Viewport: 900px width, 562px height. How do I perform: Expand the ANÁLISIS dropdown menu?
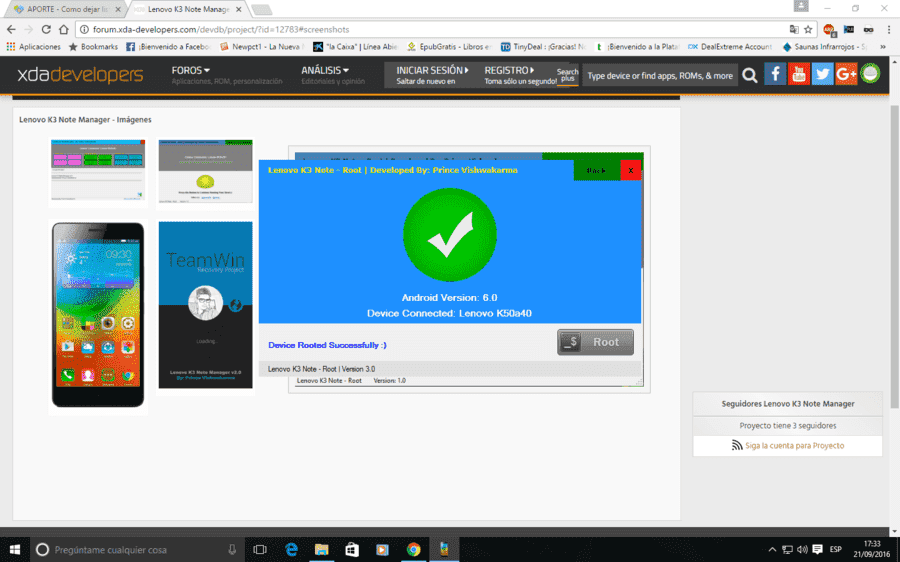point(325,71)
